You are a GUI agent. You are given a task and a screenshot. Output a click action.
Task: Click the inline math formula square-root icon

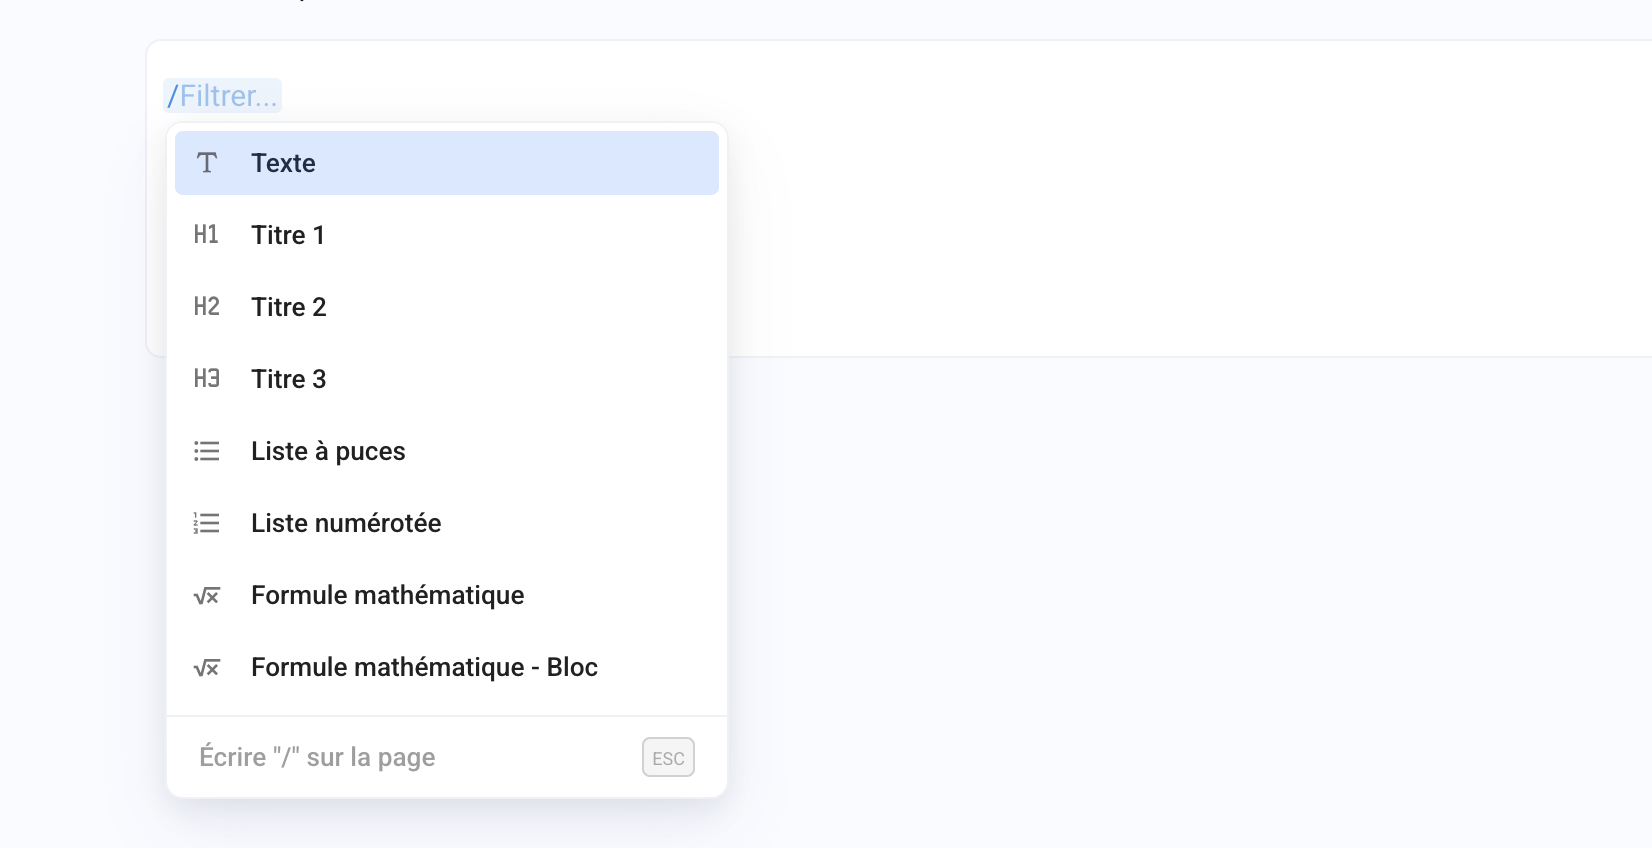coord(207,596)
